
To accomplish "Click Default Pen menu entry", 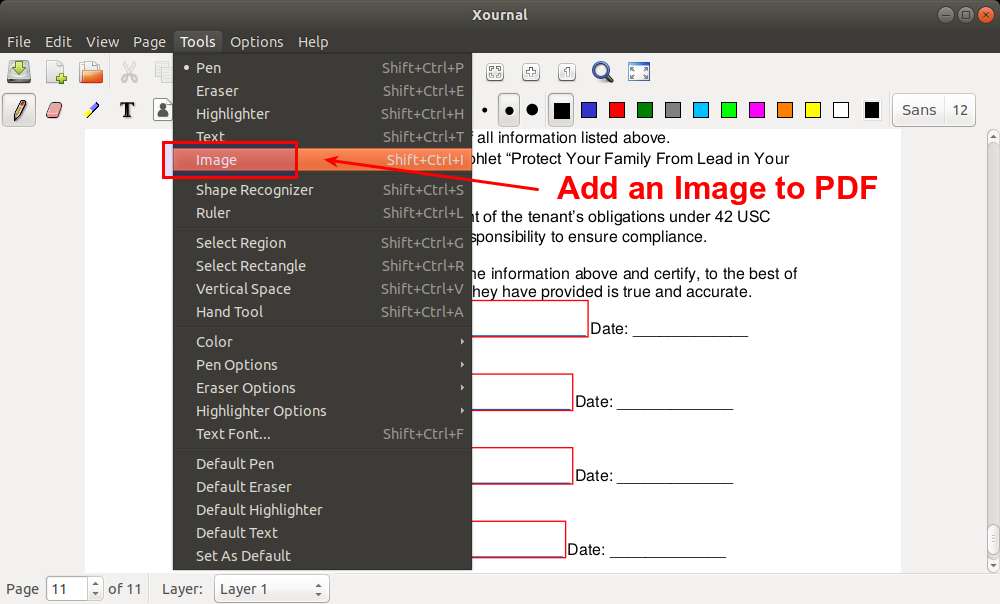I will coord(322,463).
